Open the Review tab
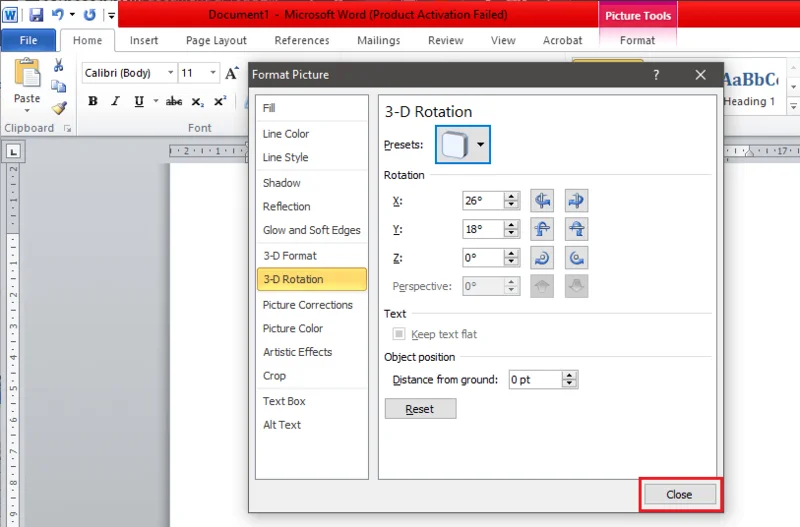The image size is (800, 527). 445,40
